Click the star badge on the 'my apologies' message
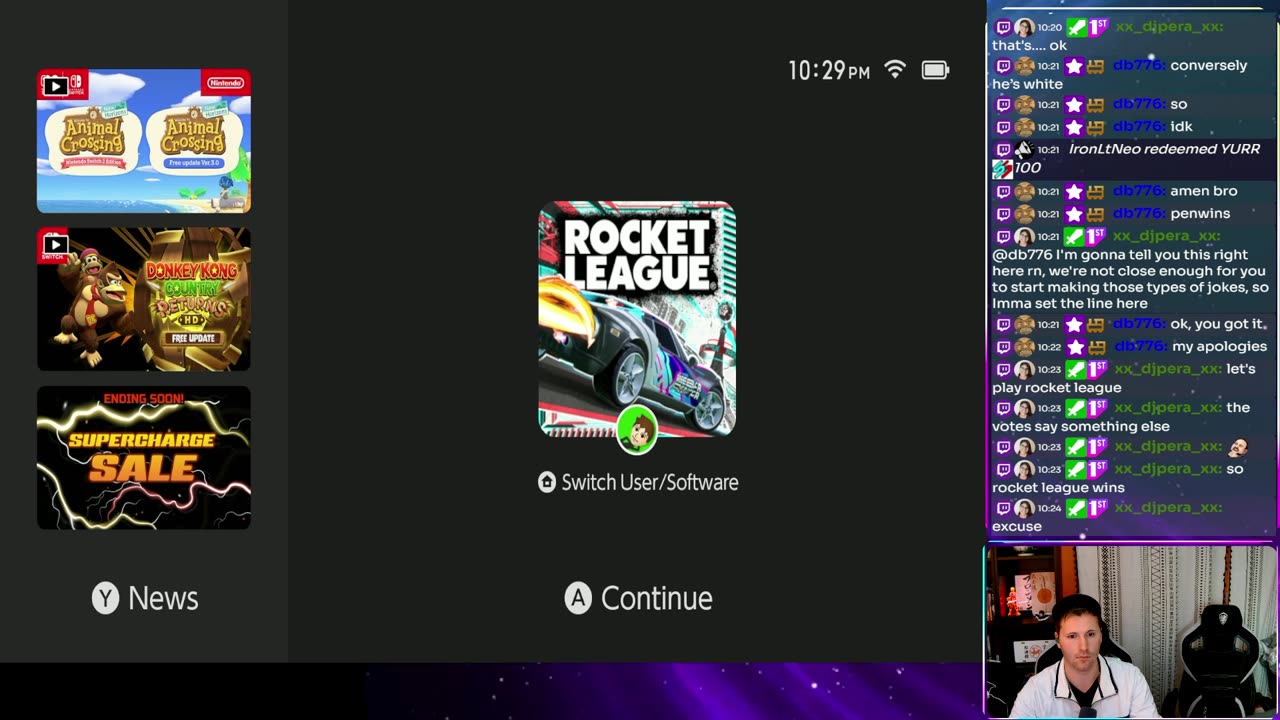Image resolution: width=1280 pixels, height=720 pixels. [1075, 347]
